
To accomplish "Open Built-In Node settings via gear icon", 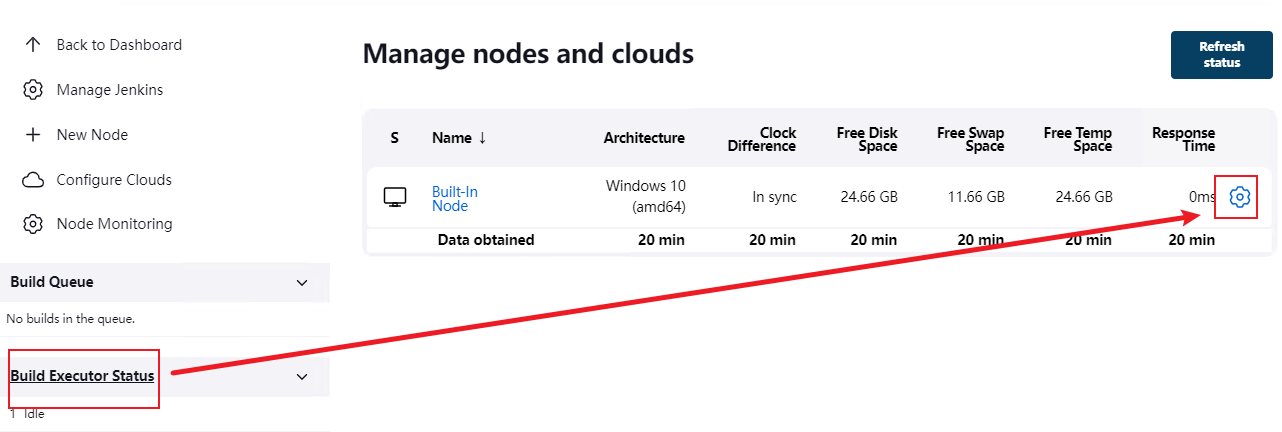I will tap(1239, 197).
